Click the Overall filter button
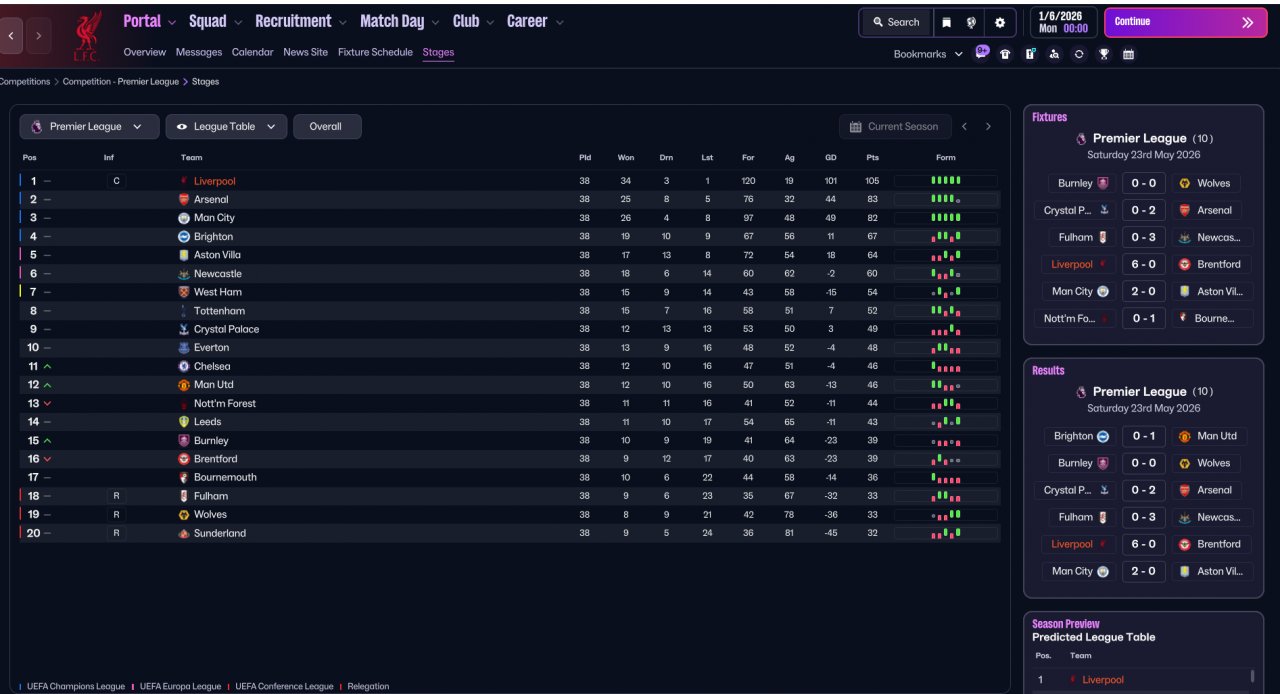1280x694 pixels. coord(326,127)
